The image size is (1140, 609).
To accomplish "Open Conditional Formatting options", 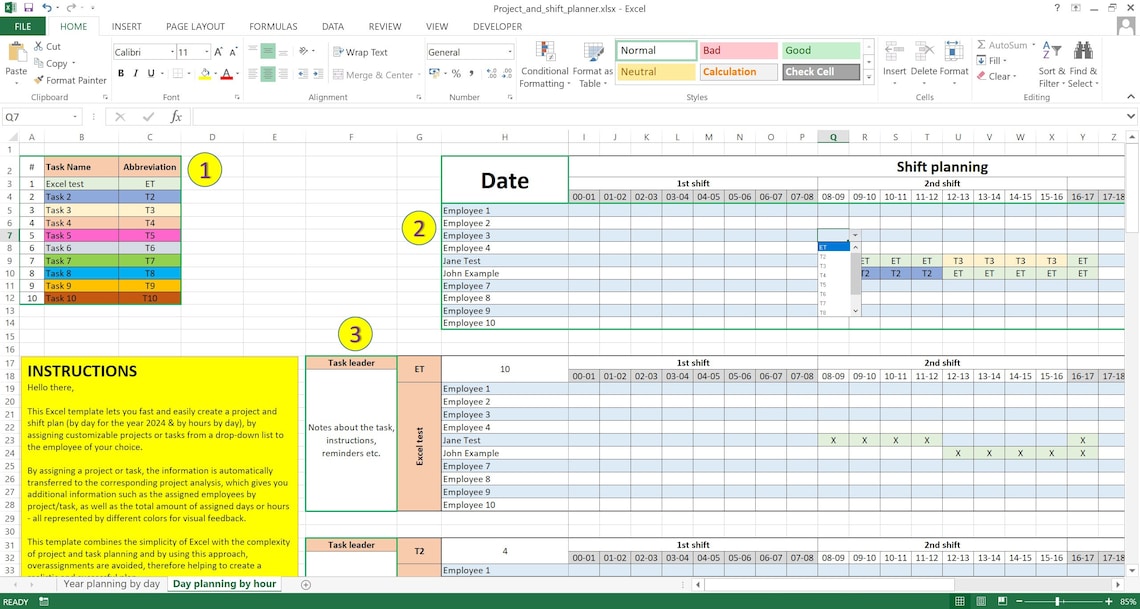I will (x=545, y=63).
